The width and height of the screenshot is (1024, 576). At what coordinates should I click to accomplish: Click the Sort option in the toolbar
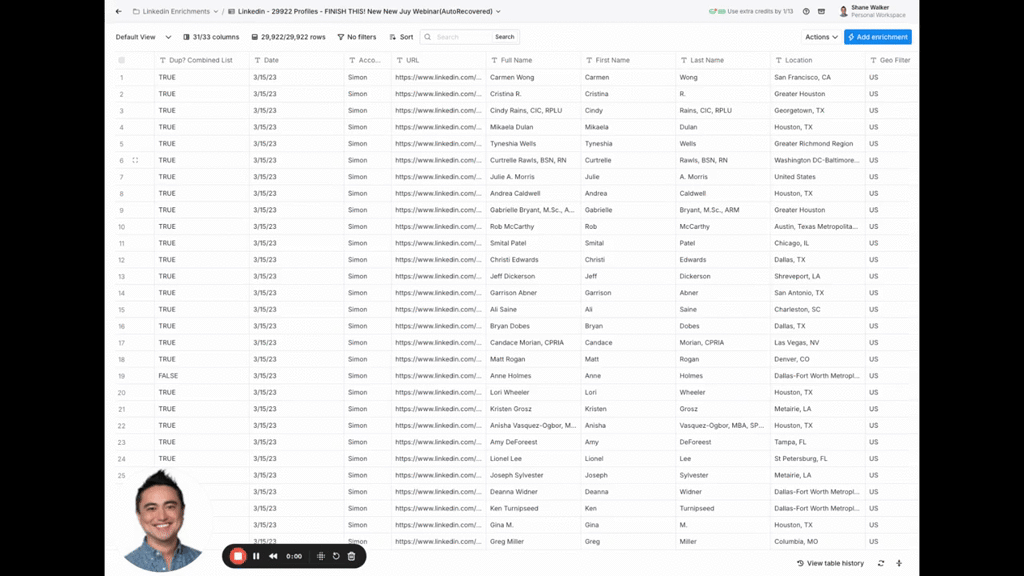pyautogui.click(x=400, y=37)
